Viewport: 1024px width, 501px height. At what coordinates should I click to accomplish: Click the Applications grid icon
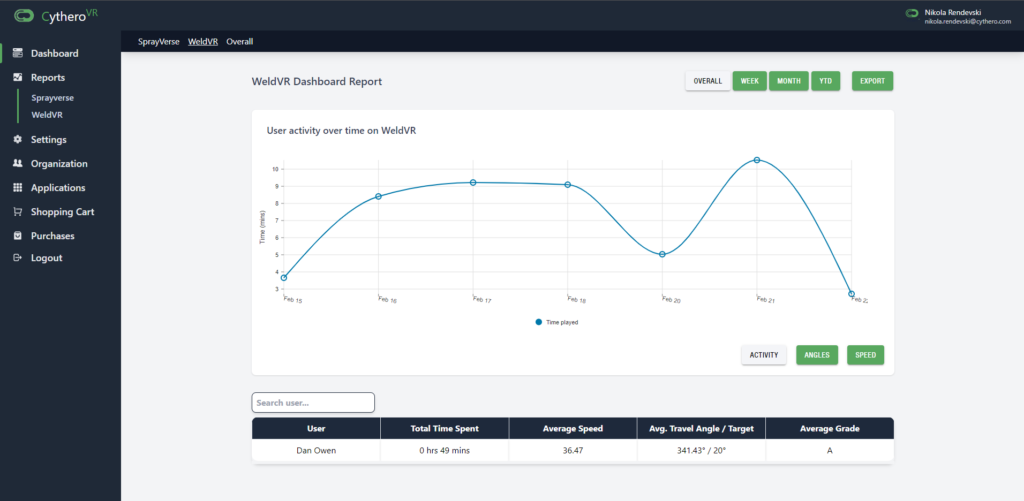18,188
